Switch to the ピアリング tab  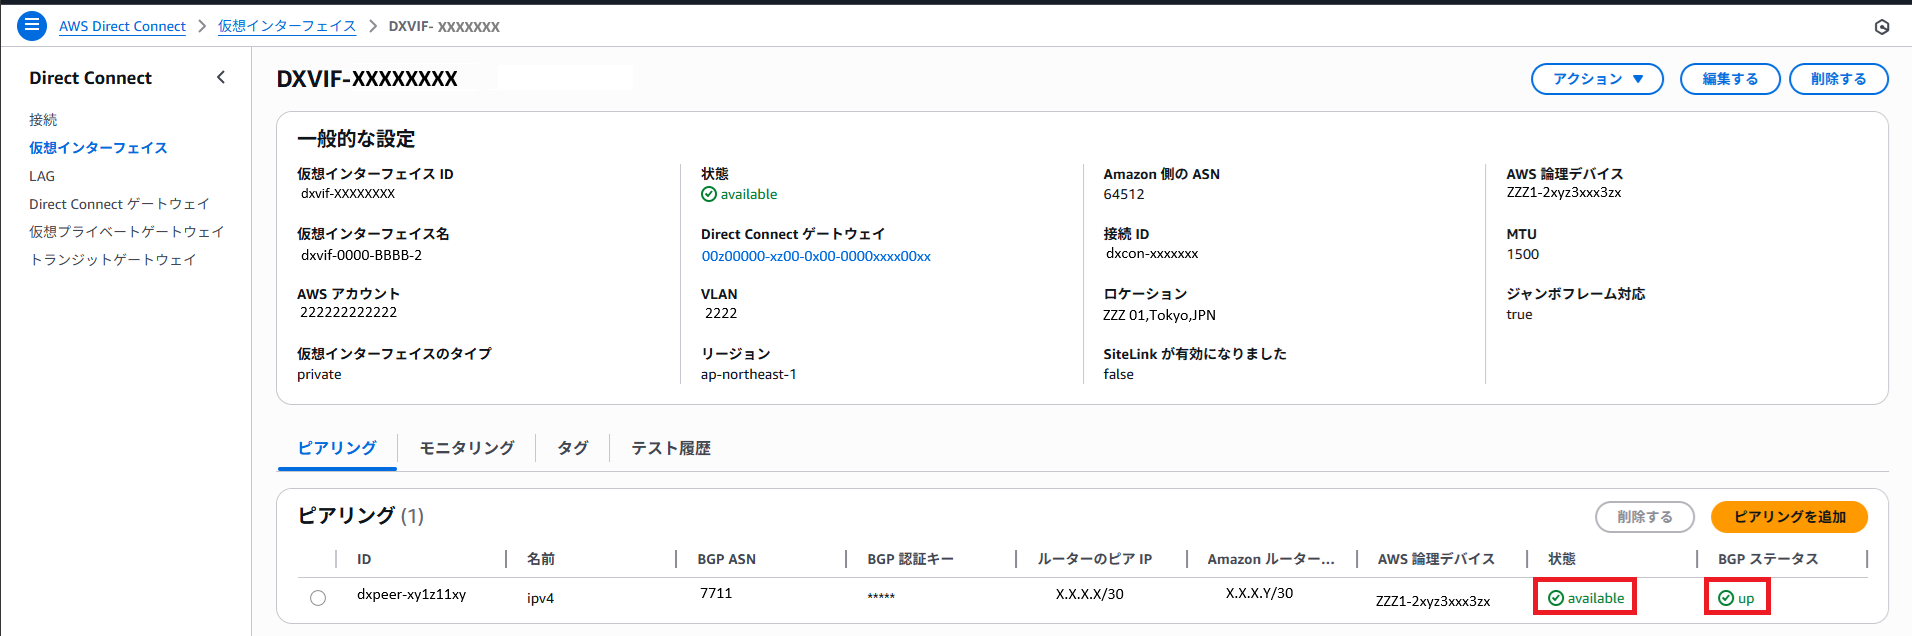click(x=337, y=448)
